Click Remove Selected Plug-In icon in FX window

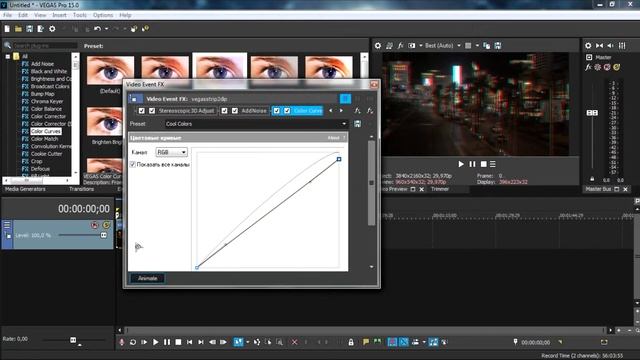(370, 111)
